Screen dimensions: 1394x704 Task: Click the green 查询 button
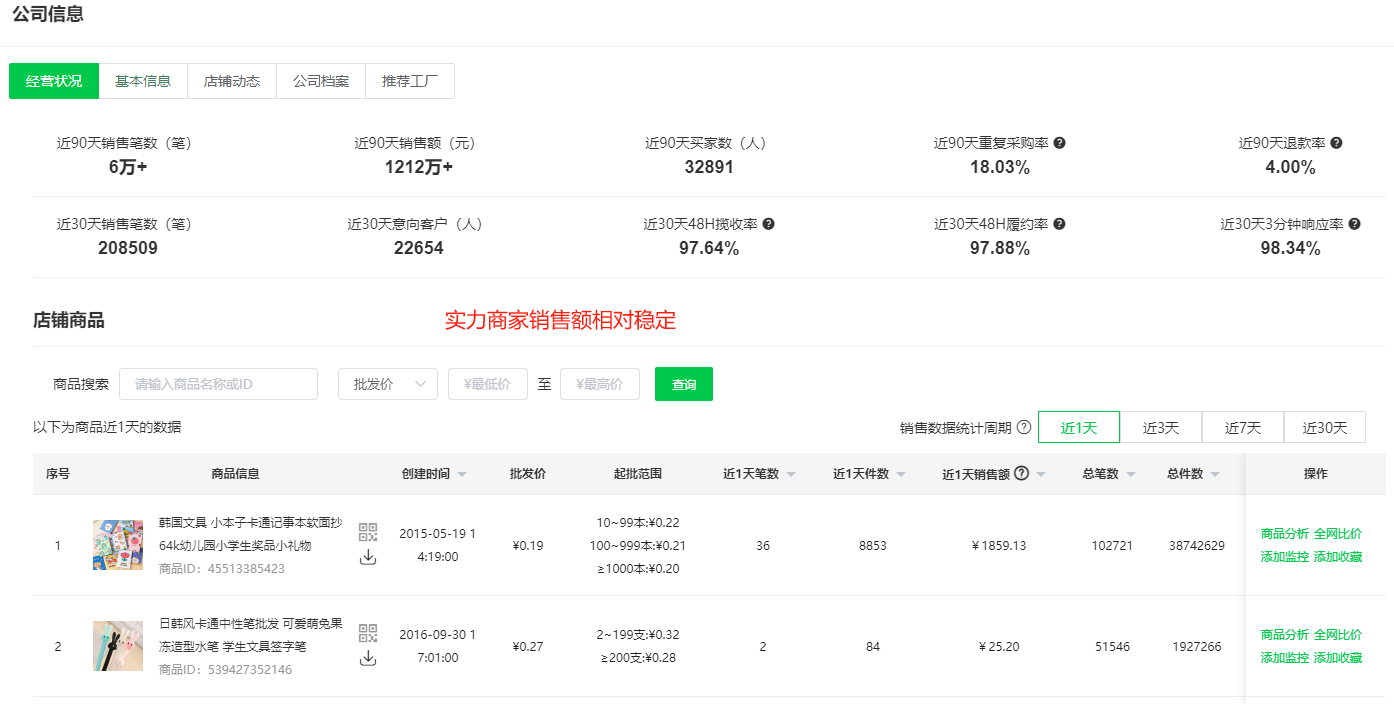click(x=684, y=384)
